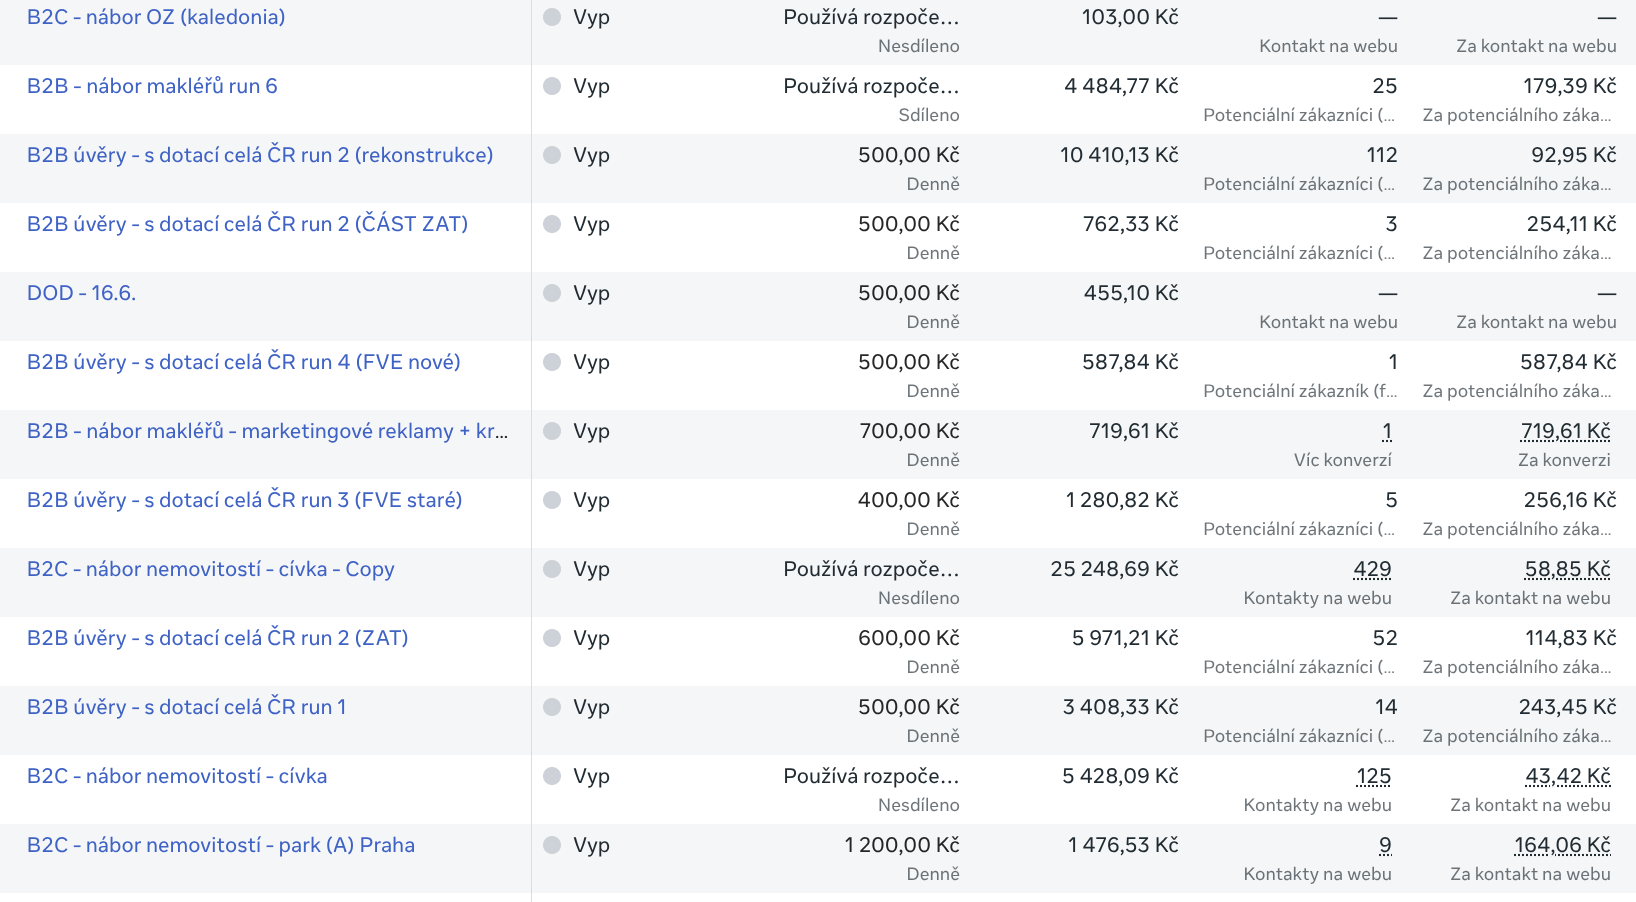The width and height of the screenshot is (1636, 902).
Task: Select the Sdíleno budget label of run 6
Action: click(x=928, y=115)
